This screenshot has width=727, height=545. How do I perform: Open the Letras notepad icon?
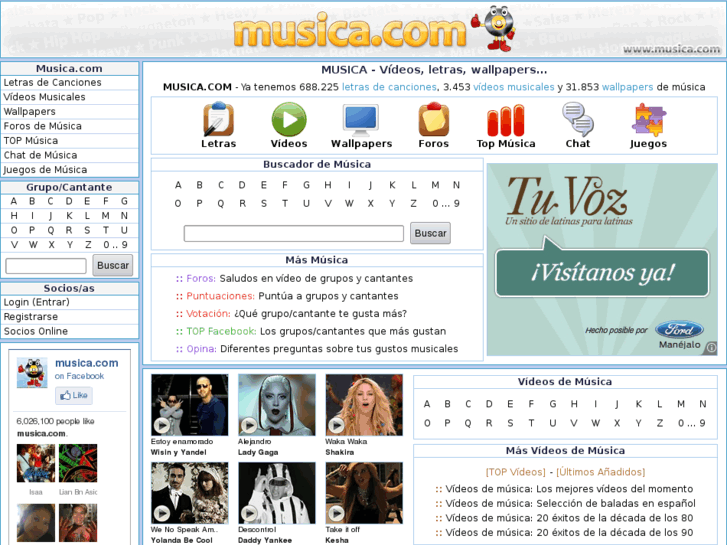point(218,119)
